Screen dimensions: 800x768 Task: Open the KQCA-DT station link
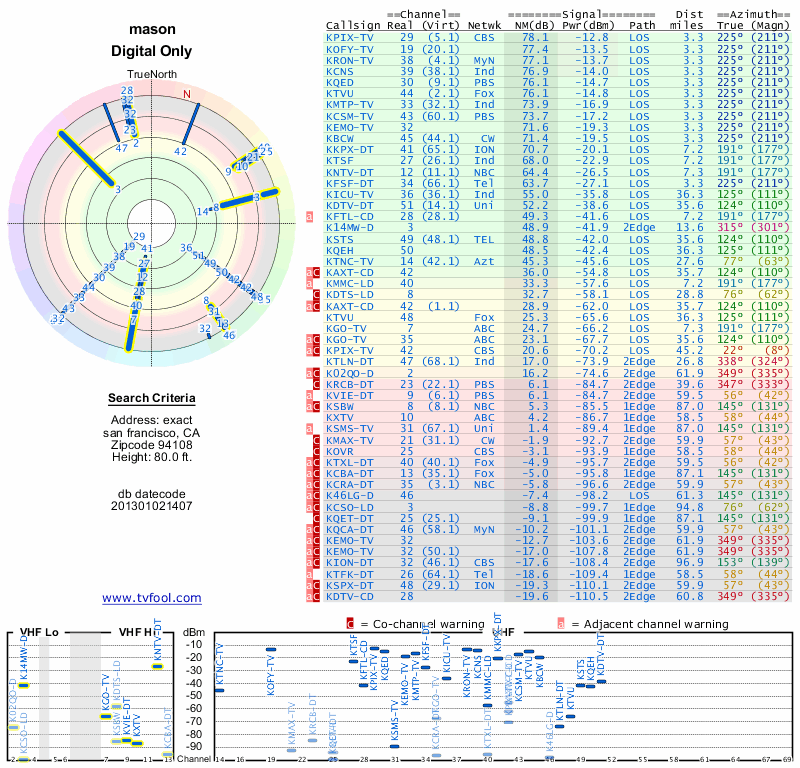point(349,529)
